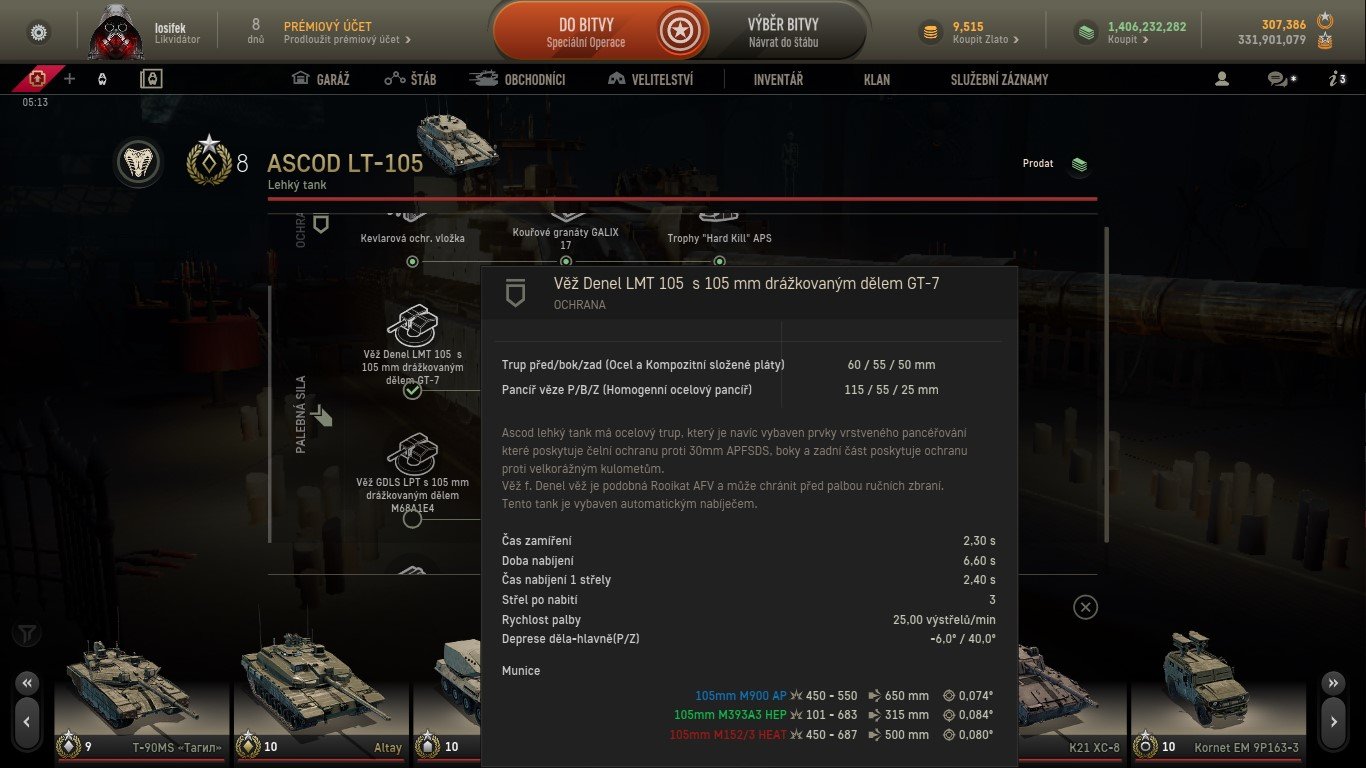Select the Trophy Hard Kill APS node
This screenshot has height=768, width=1366.
coord(719,261)
